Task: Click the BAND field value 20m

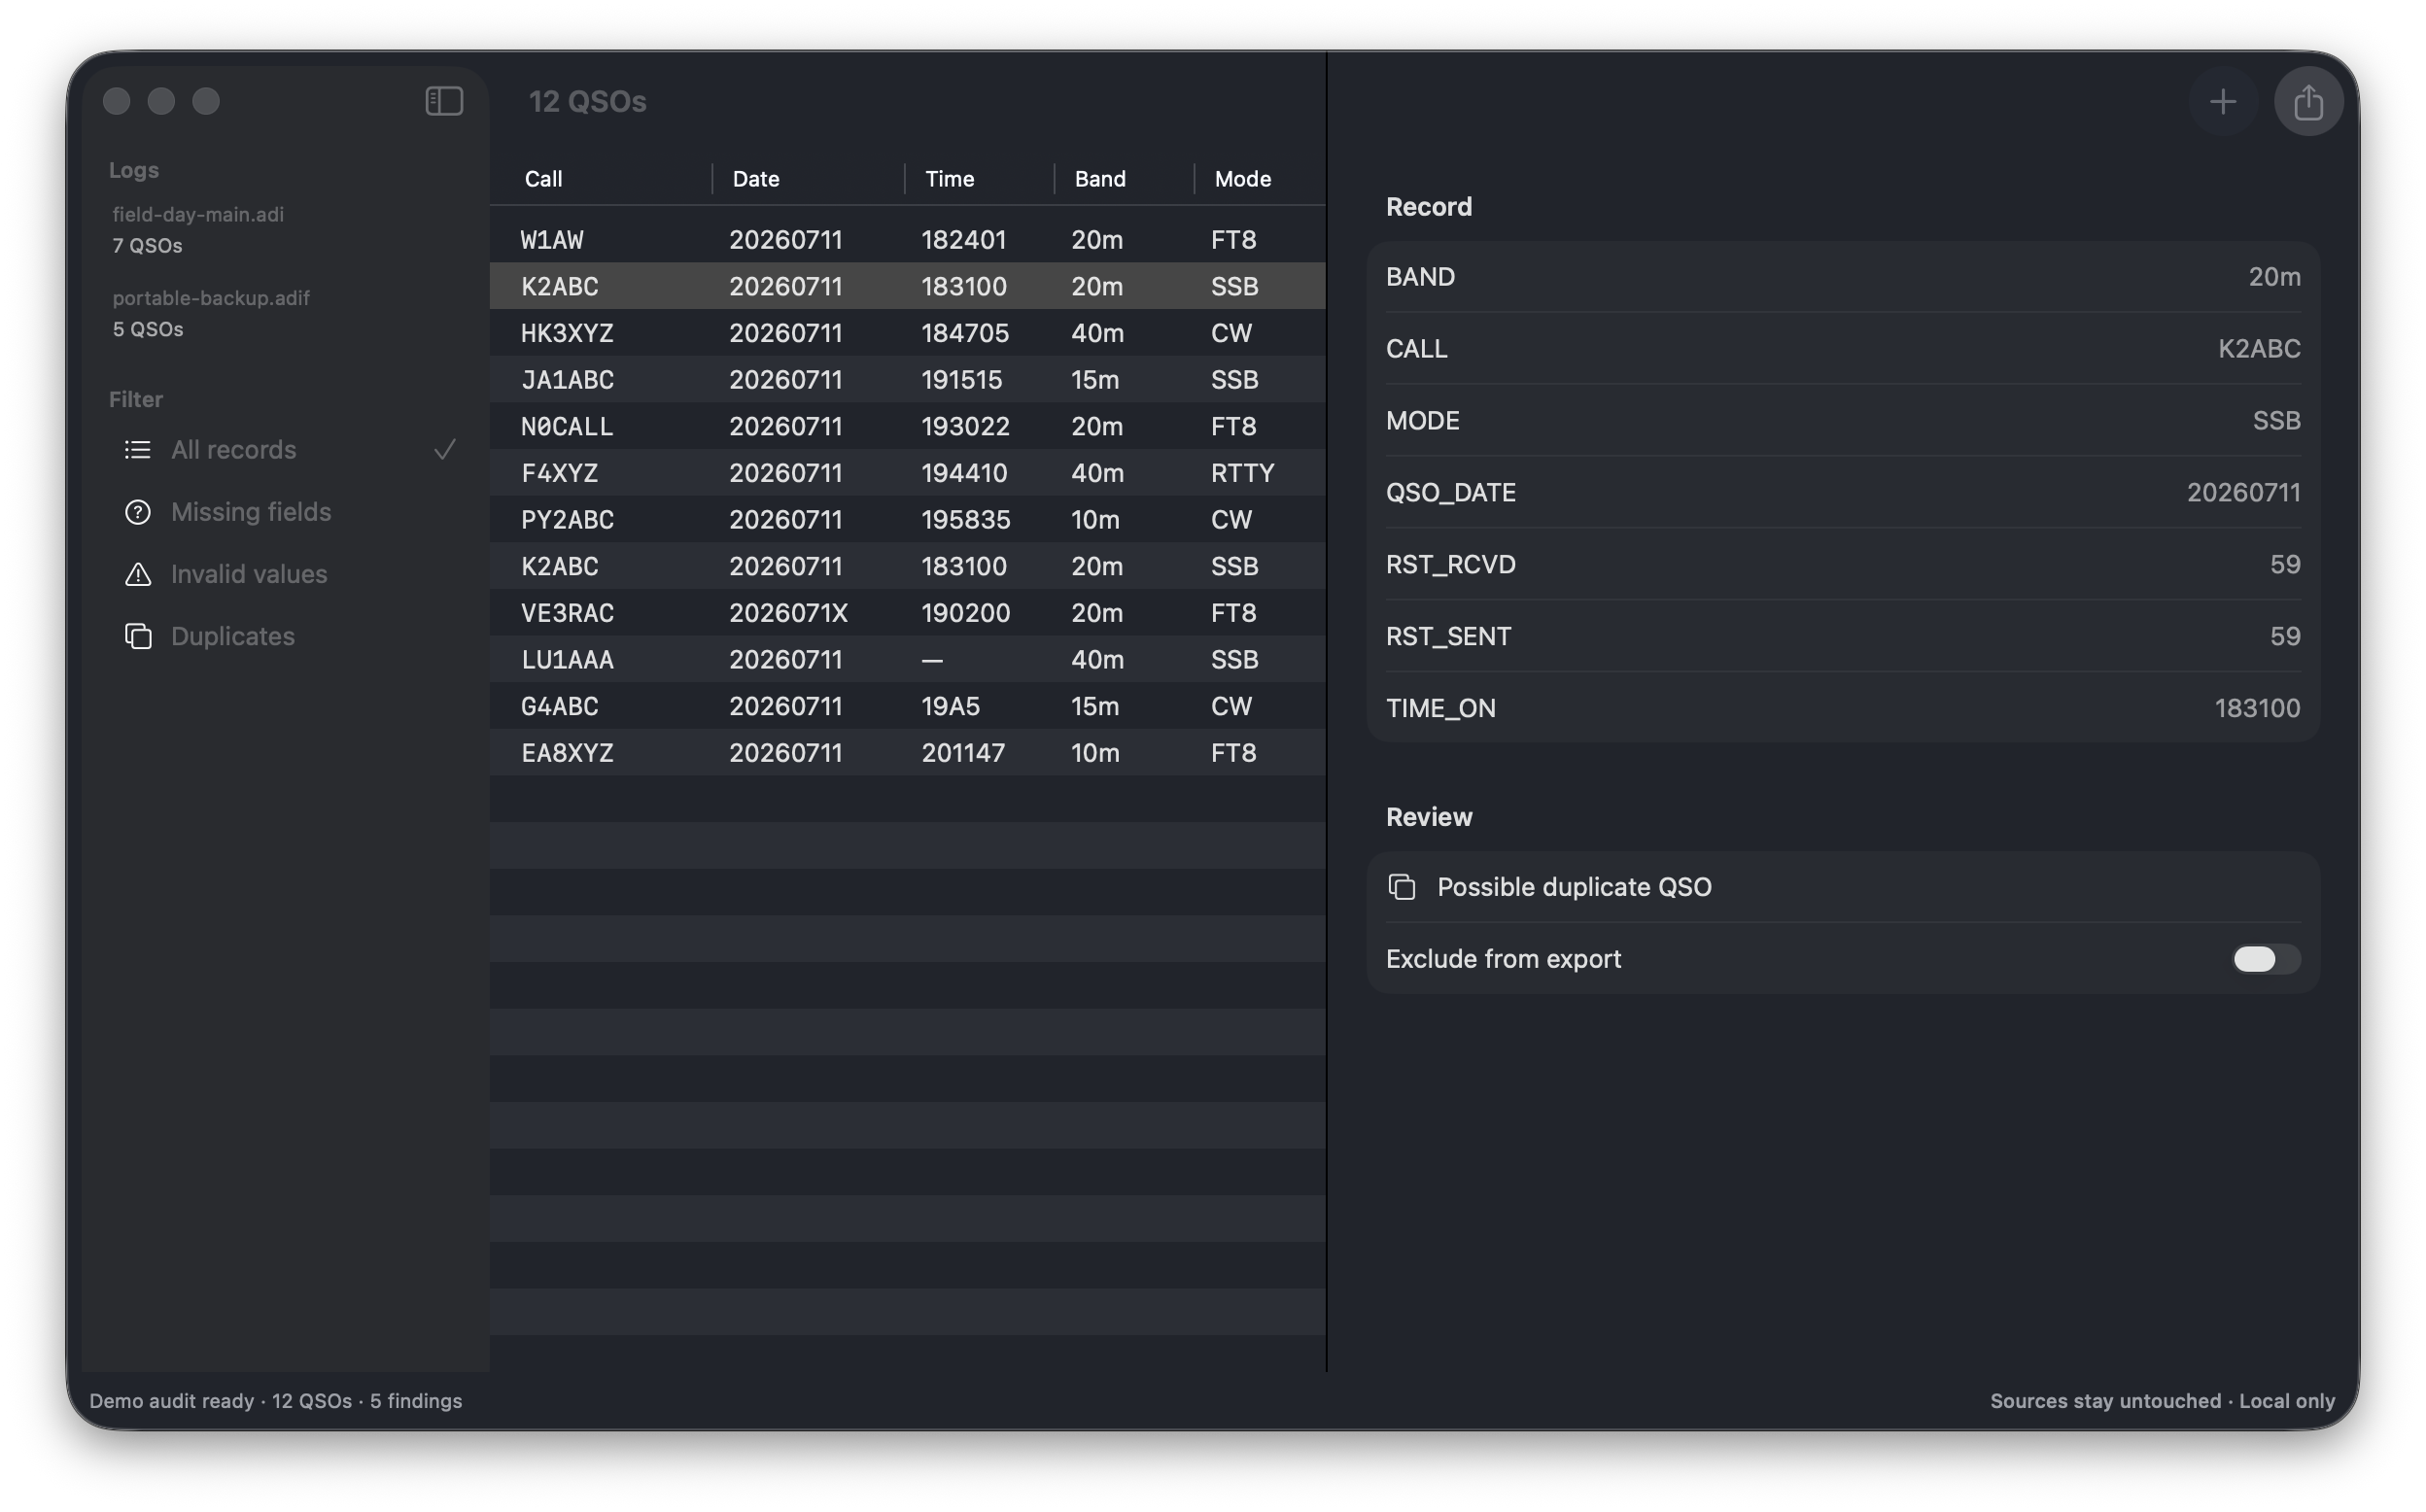Action: pos(2274,277)
